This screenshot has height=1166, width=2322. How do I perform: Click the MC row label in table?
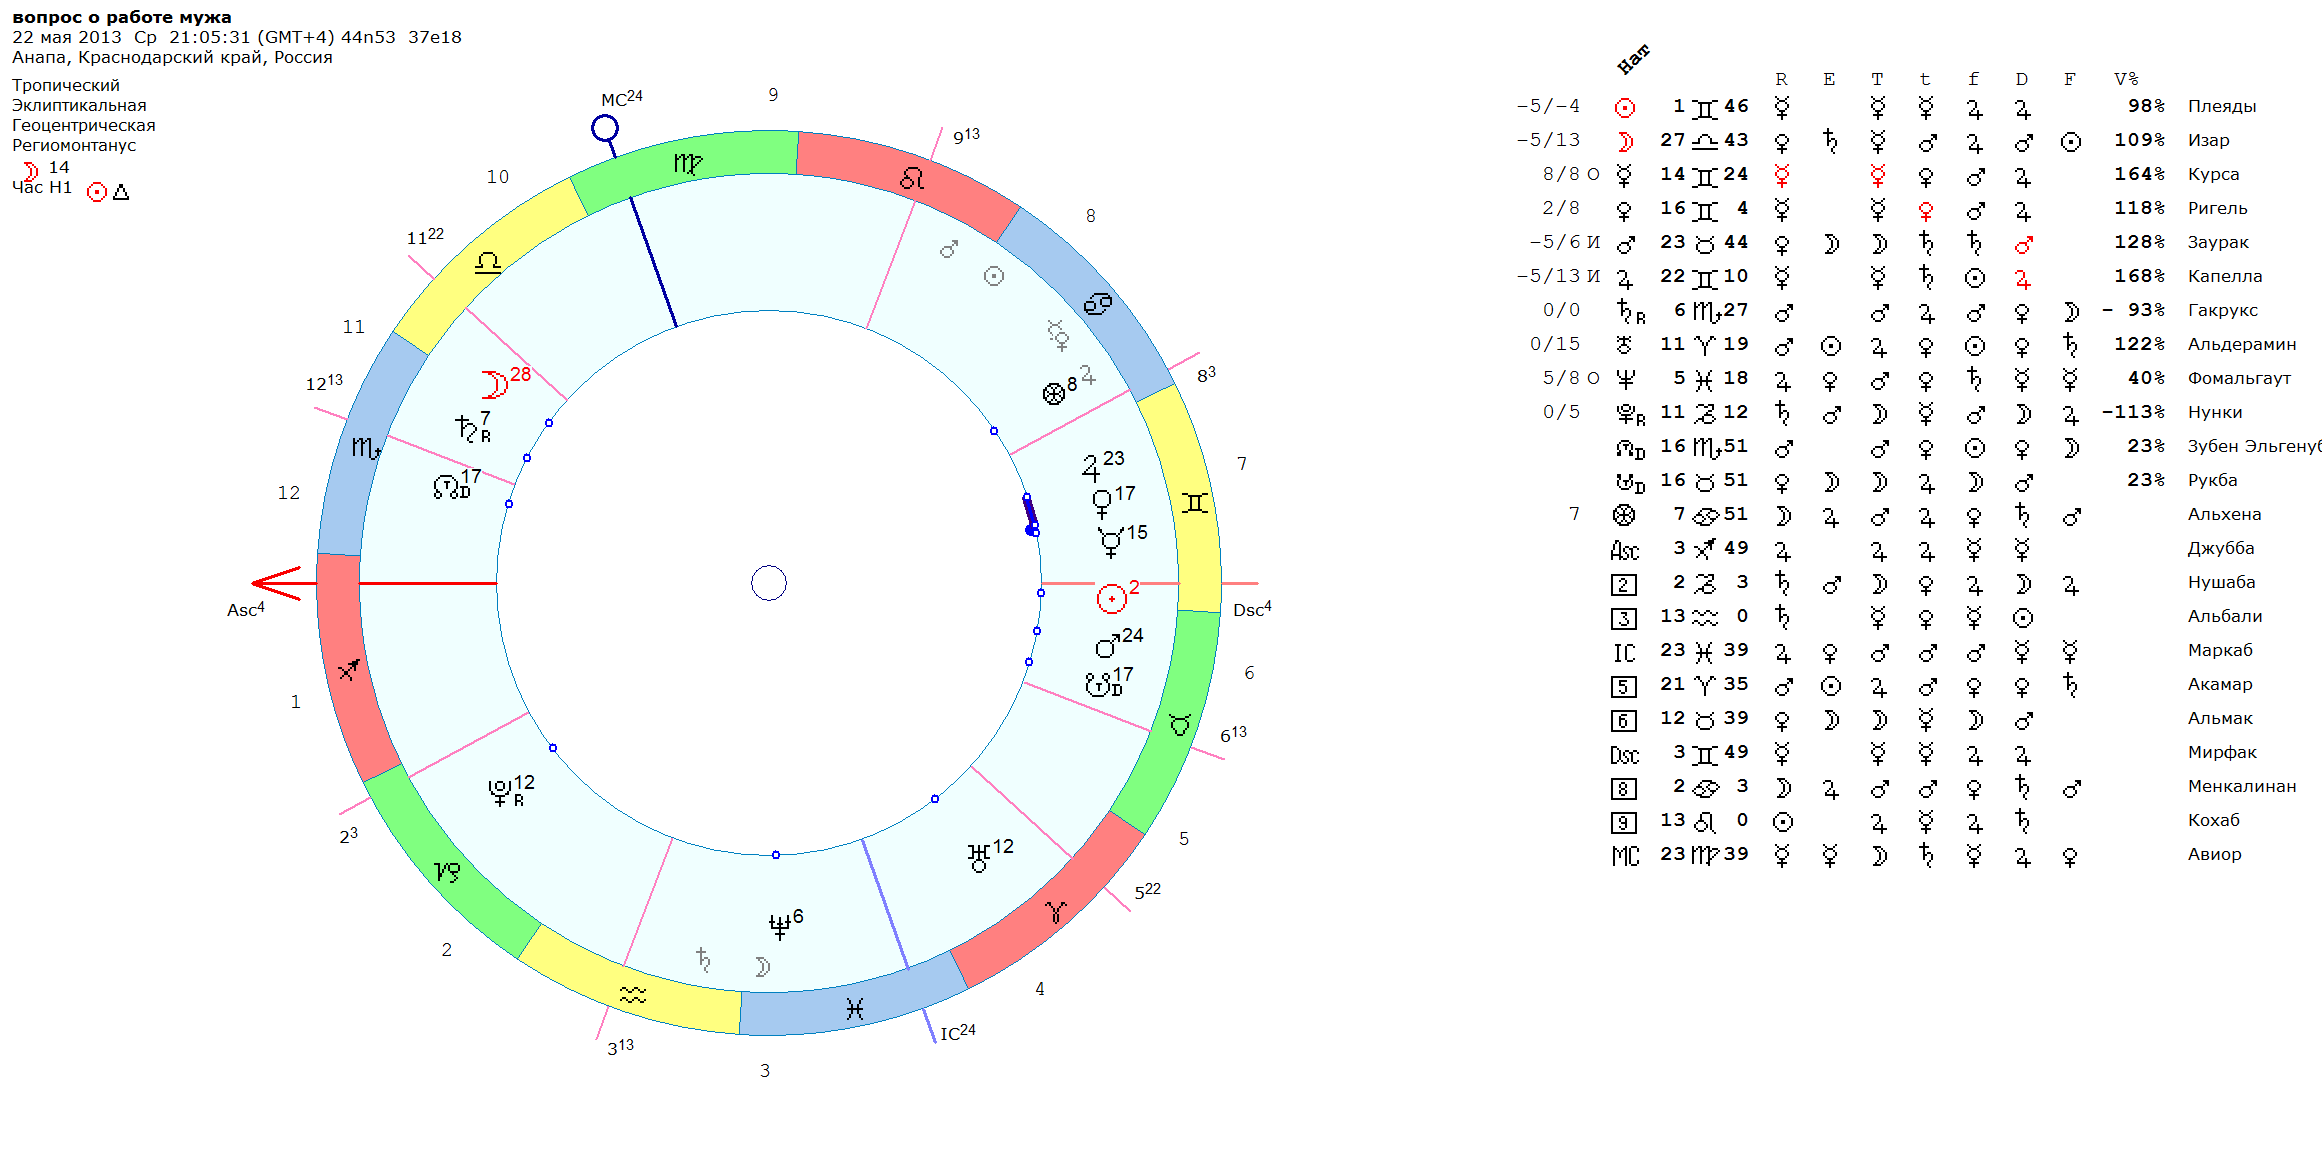pos(1625,856)
